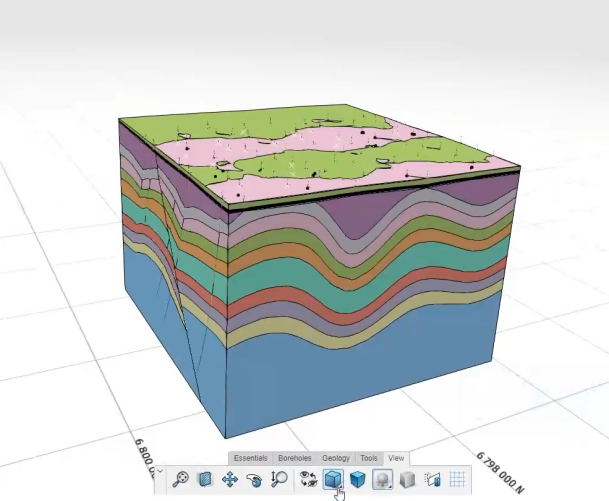
Task: Open the Tools tab
Action: (369, 458)
